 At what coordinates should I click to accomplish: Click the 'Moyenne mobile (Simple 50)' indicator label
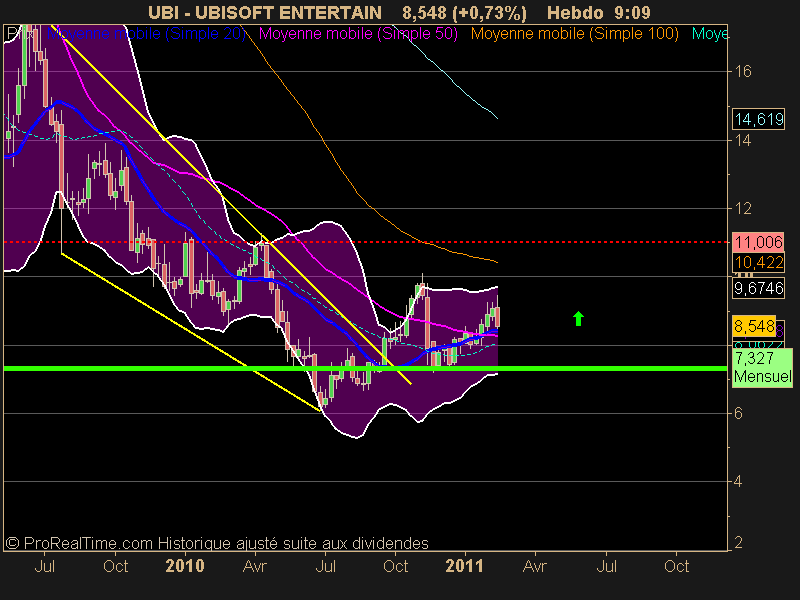coord(358,34)
